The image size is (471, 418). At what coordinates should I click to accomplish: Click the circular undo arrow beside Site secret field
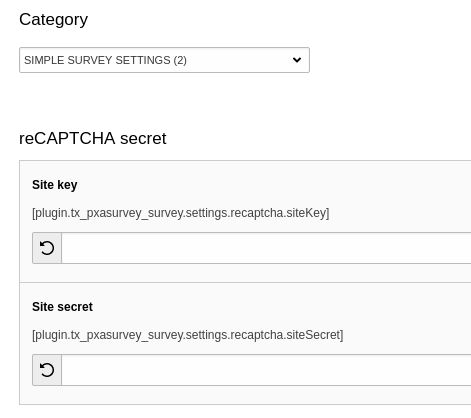coord(47,370)
